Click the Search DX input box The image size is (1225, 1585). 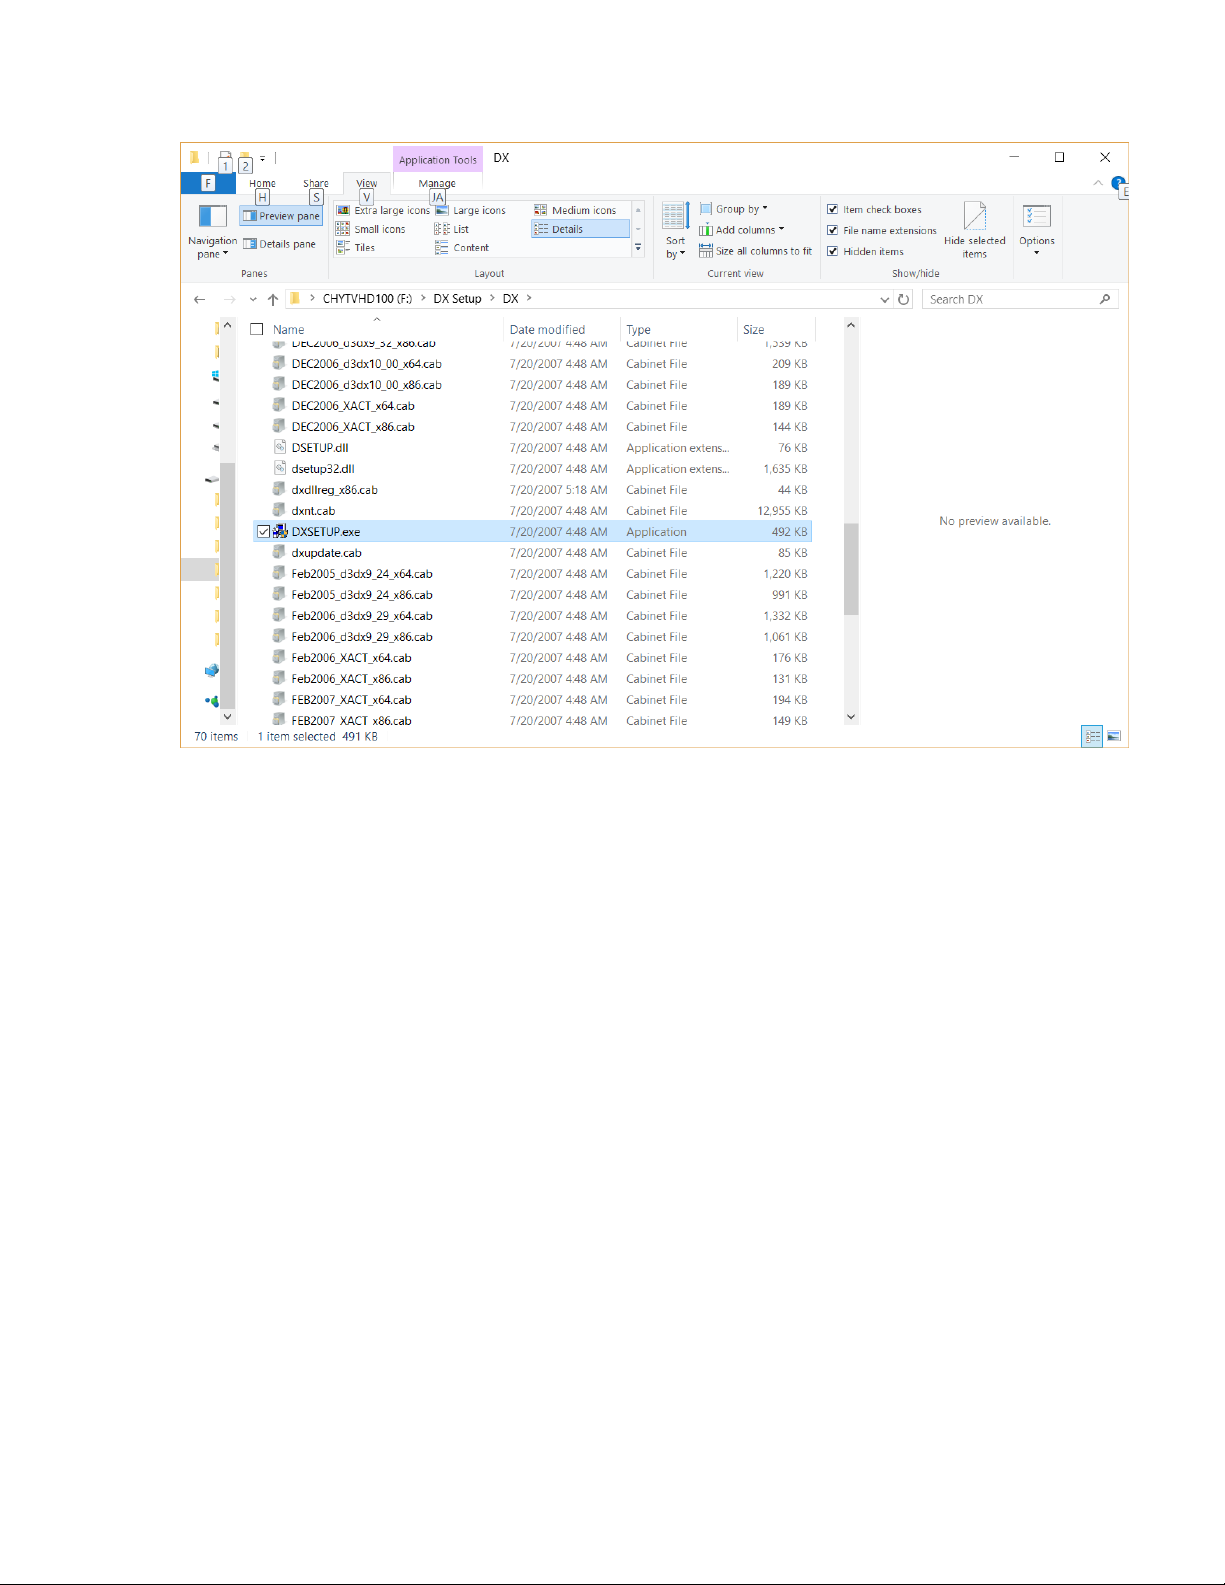(1010, 299)
